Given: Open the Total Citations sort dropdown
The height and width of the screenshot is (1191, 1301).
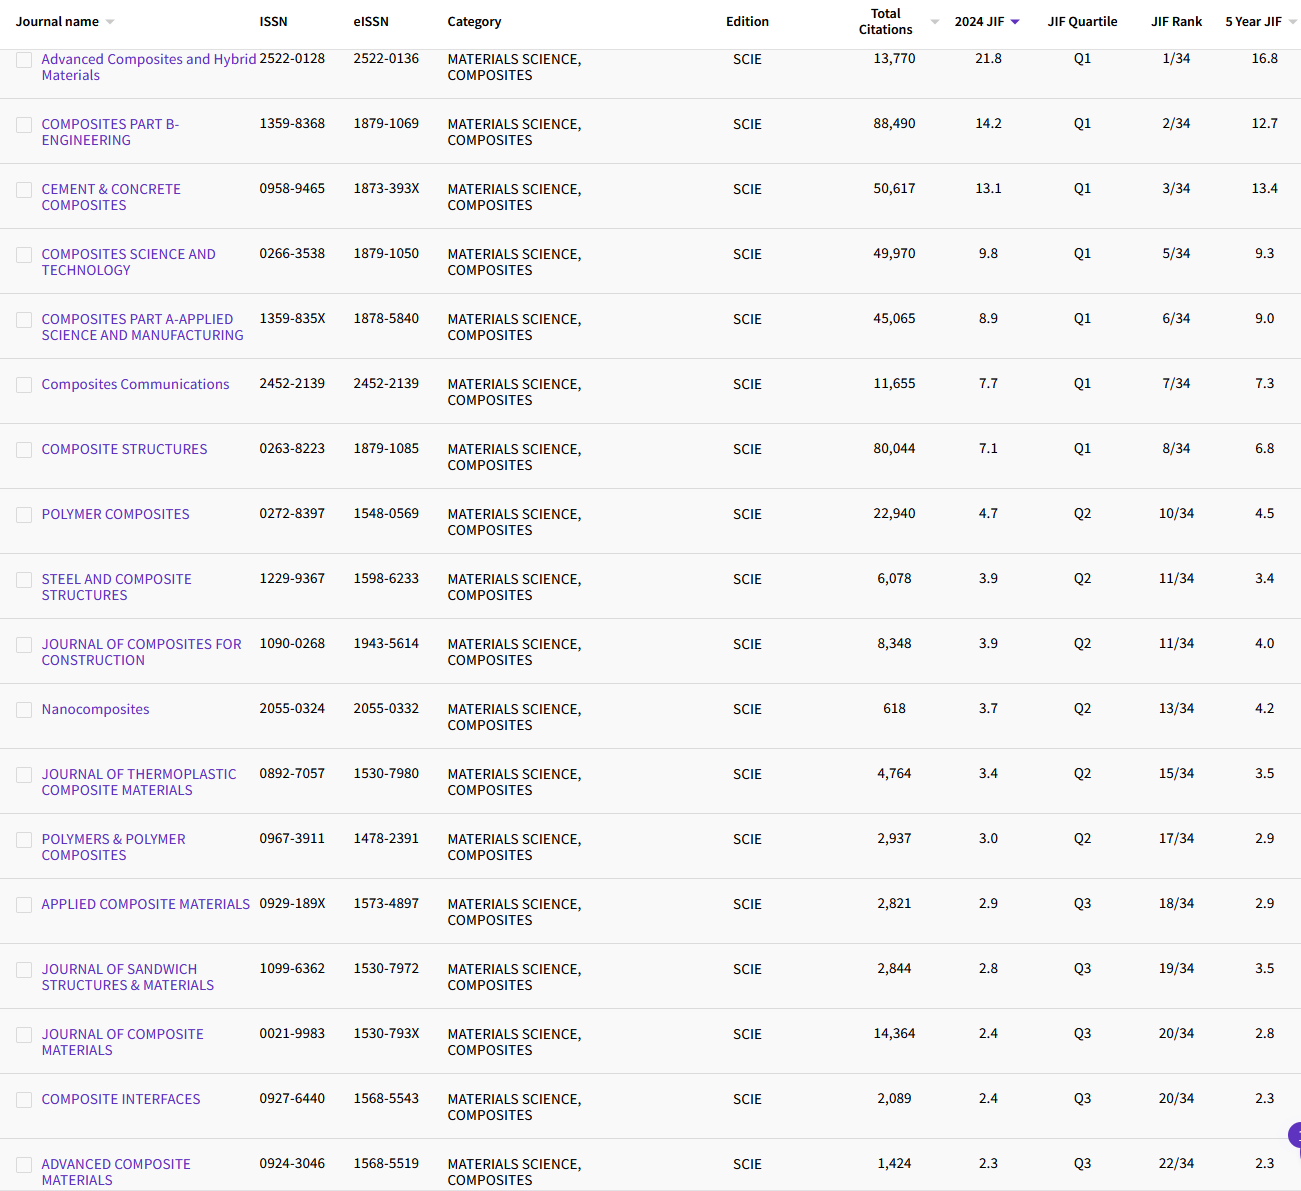Looking at the screenshot, I should pos(934,22).
